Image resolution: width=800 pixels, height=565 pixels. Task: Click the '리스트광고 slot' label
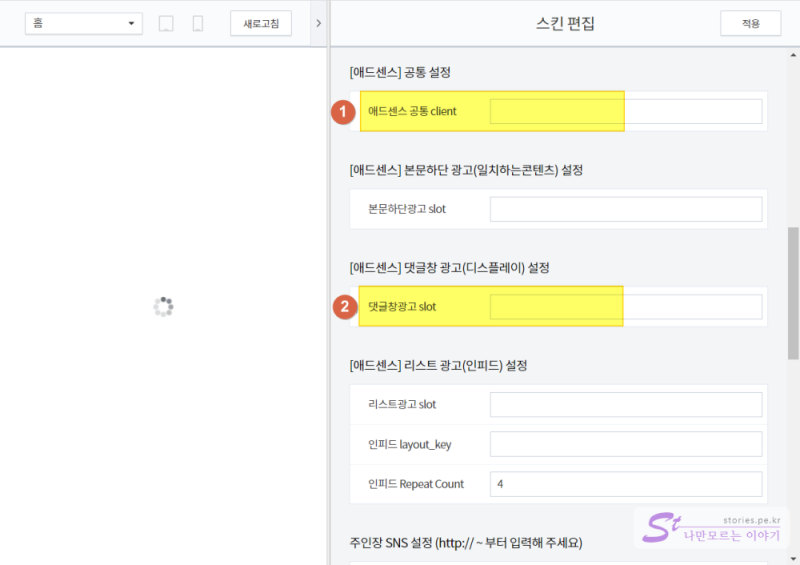click(x=402, y=404)
